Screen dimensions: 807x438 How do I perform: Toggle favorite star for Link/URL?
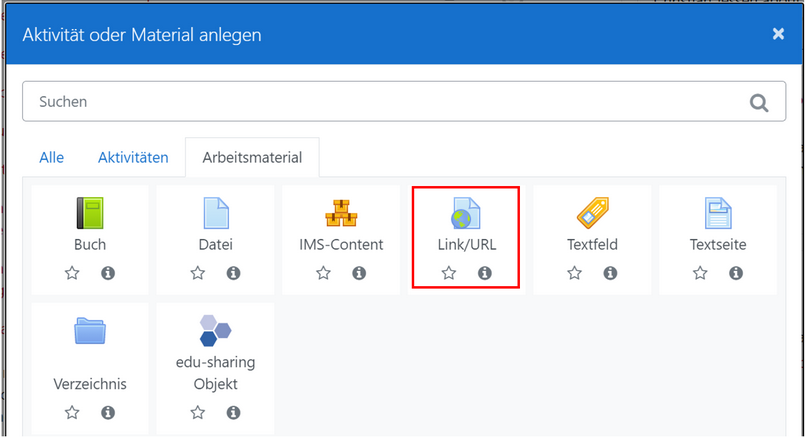click(x=449, y=273)
